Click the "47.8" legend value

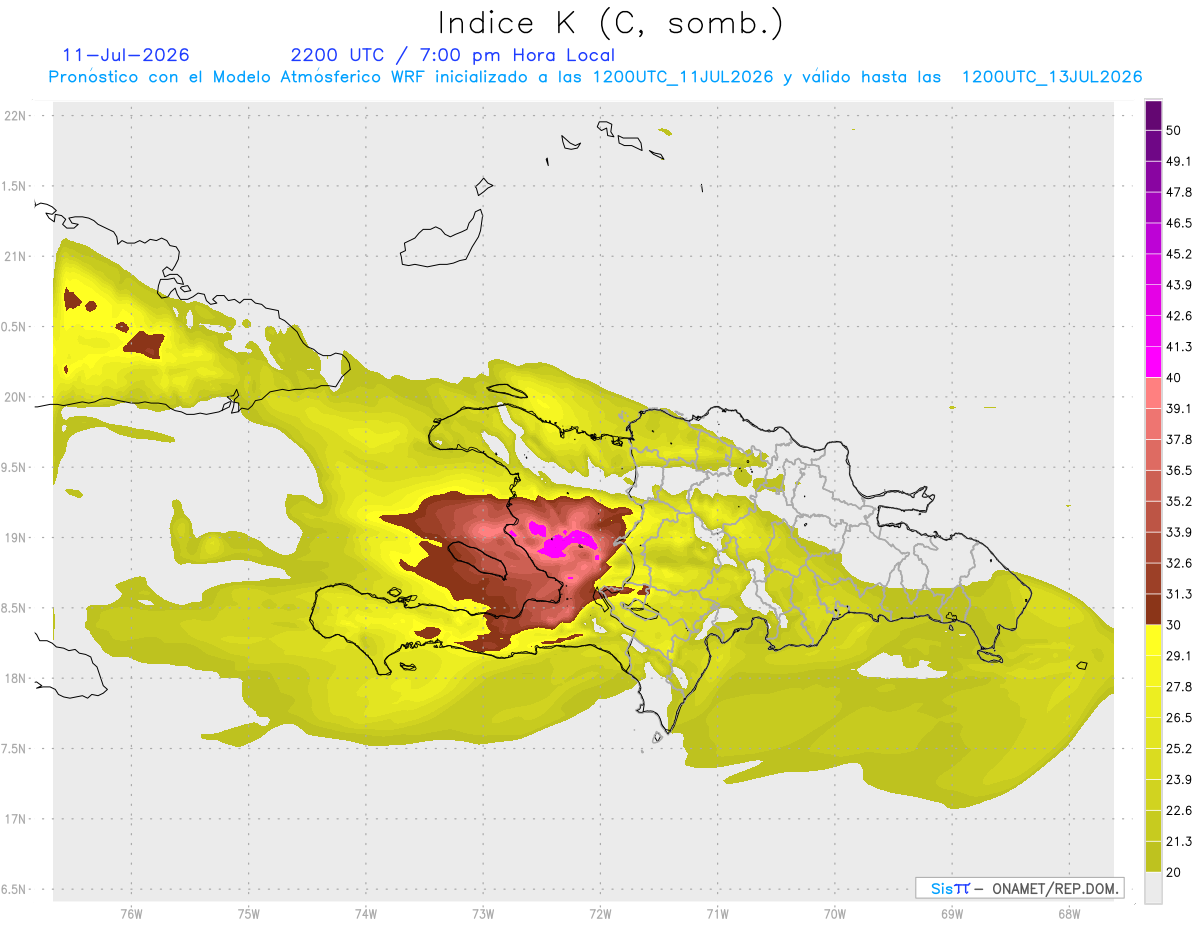click(1179, 192)
